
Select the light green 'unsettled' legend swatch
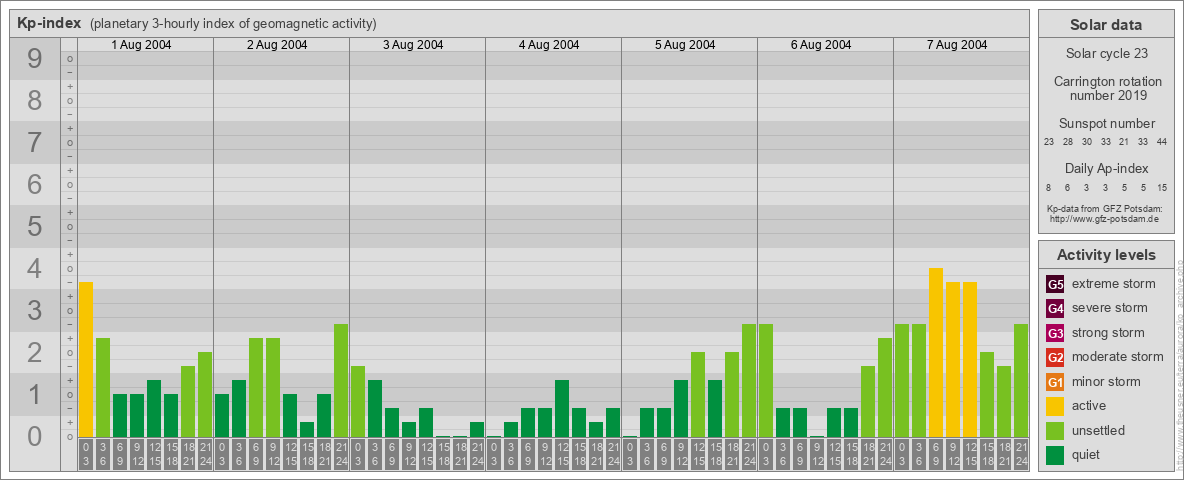(x=1055, y=430)
